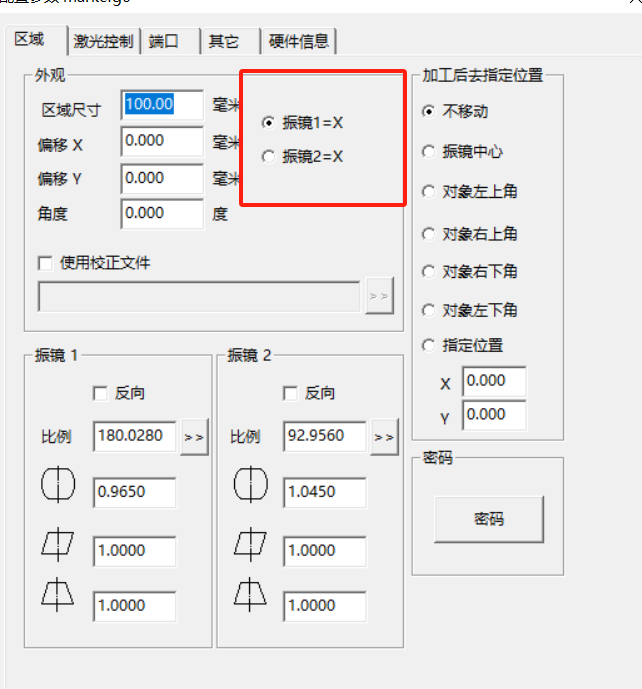Click the 振镜 2 barrel distortion icon
The width and height of the screenshot is (642, 689).
(x=250, y=484)
